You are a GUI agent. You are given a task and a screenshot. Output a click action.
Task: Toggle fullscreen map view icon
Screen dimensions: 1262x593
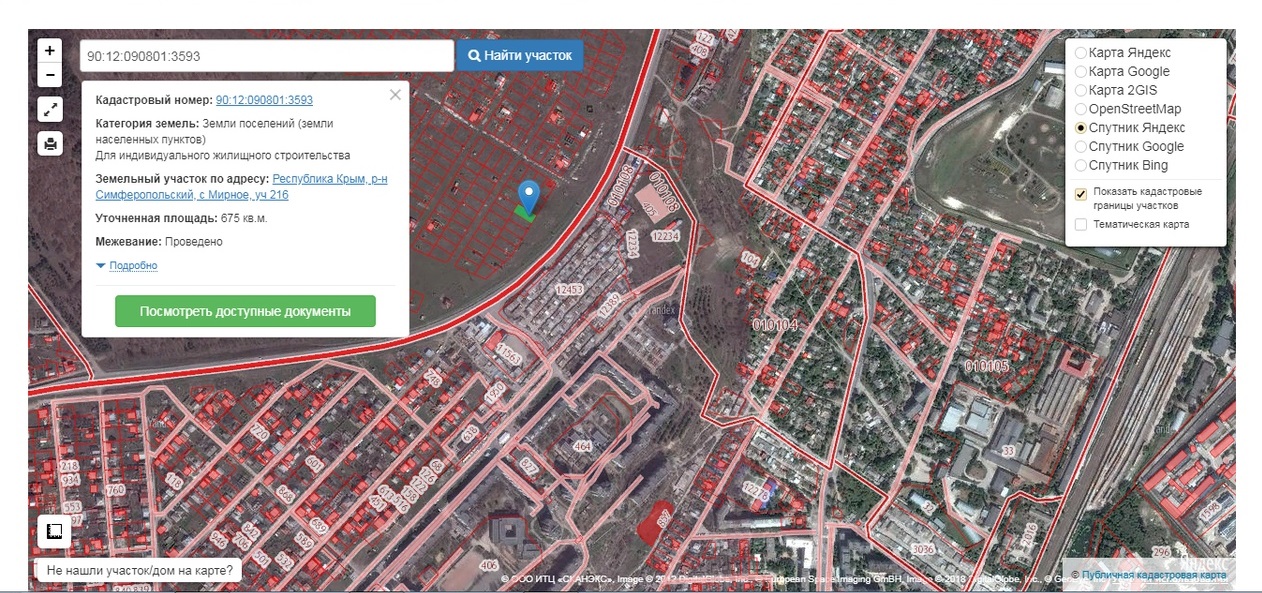(x=50, y=109)
